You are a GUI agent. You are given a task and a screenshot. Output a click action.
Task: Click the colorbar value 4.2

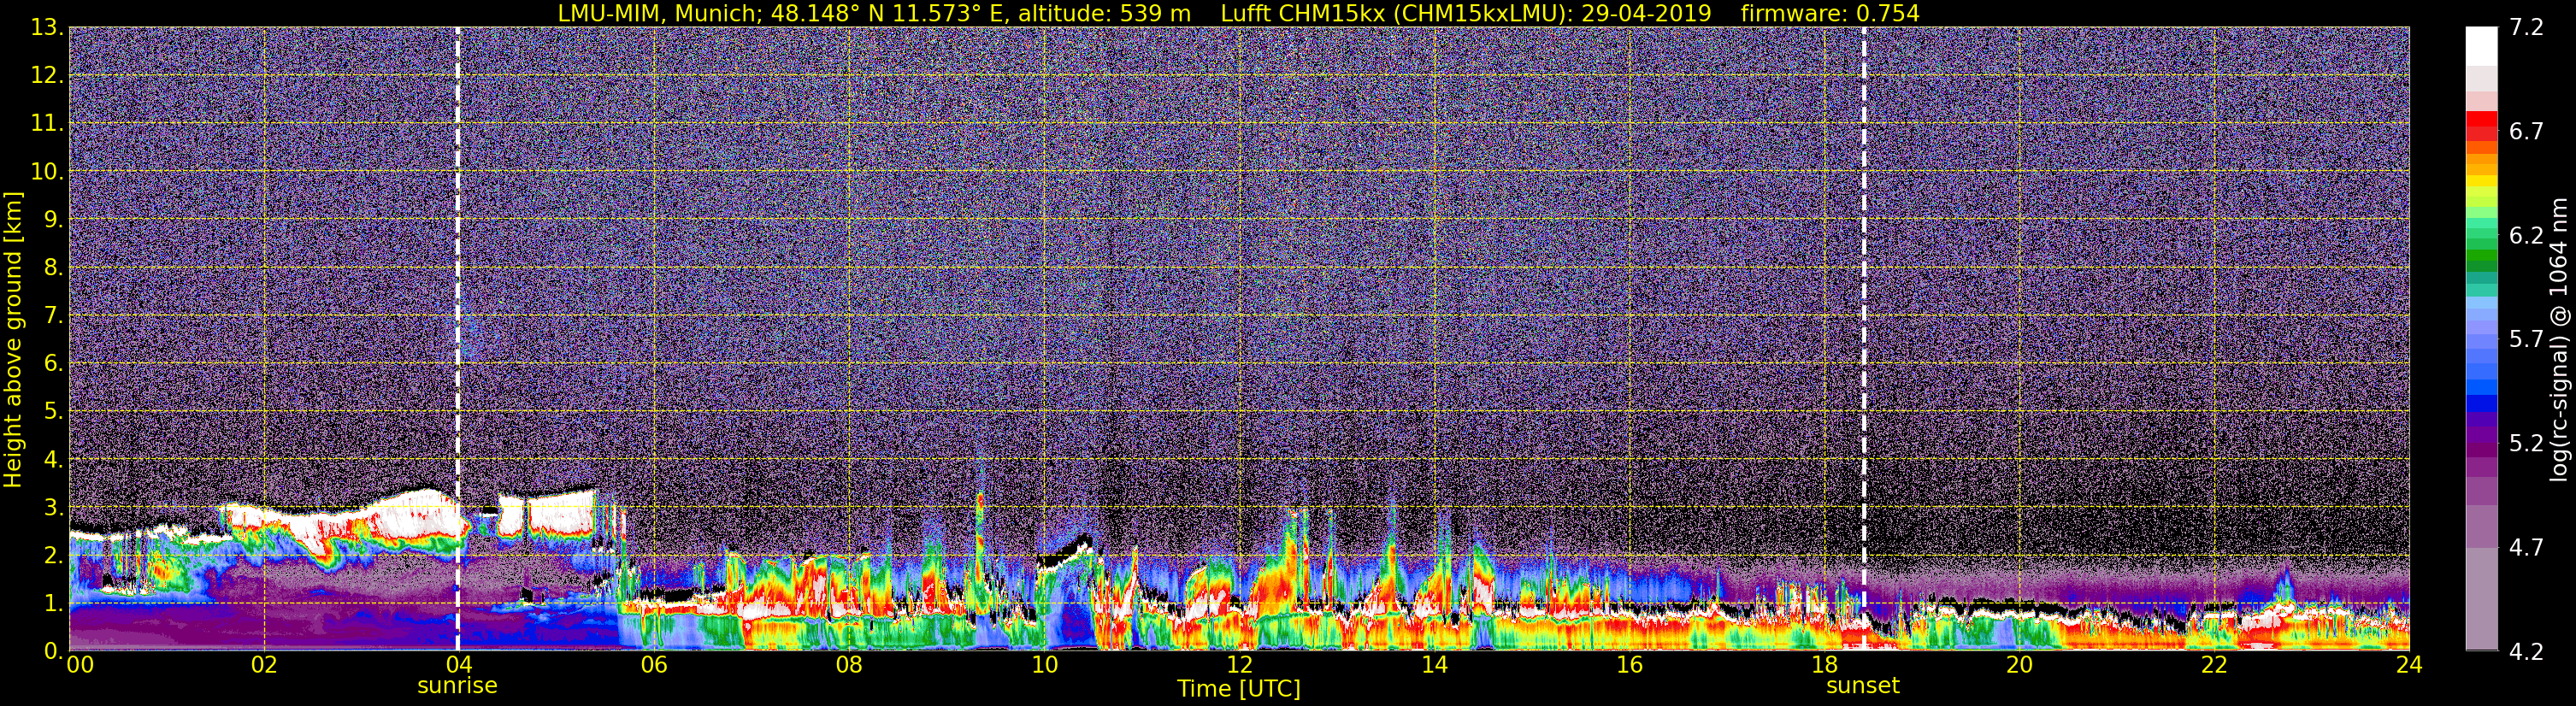(x=2526, y=651)
